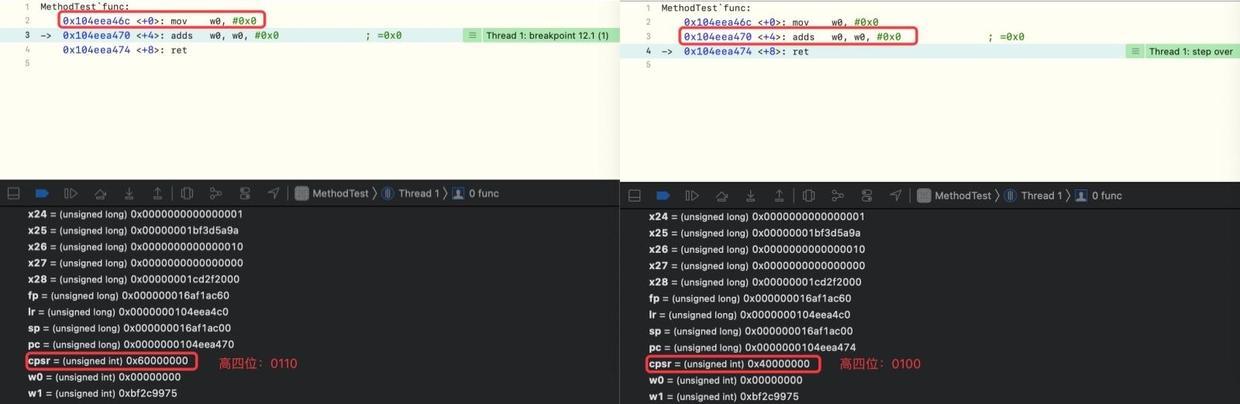This screenshot has width=1240, height=404.
Task: Open Debug Memory Graph in left window
Action: click(216, 194)
